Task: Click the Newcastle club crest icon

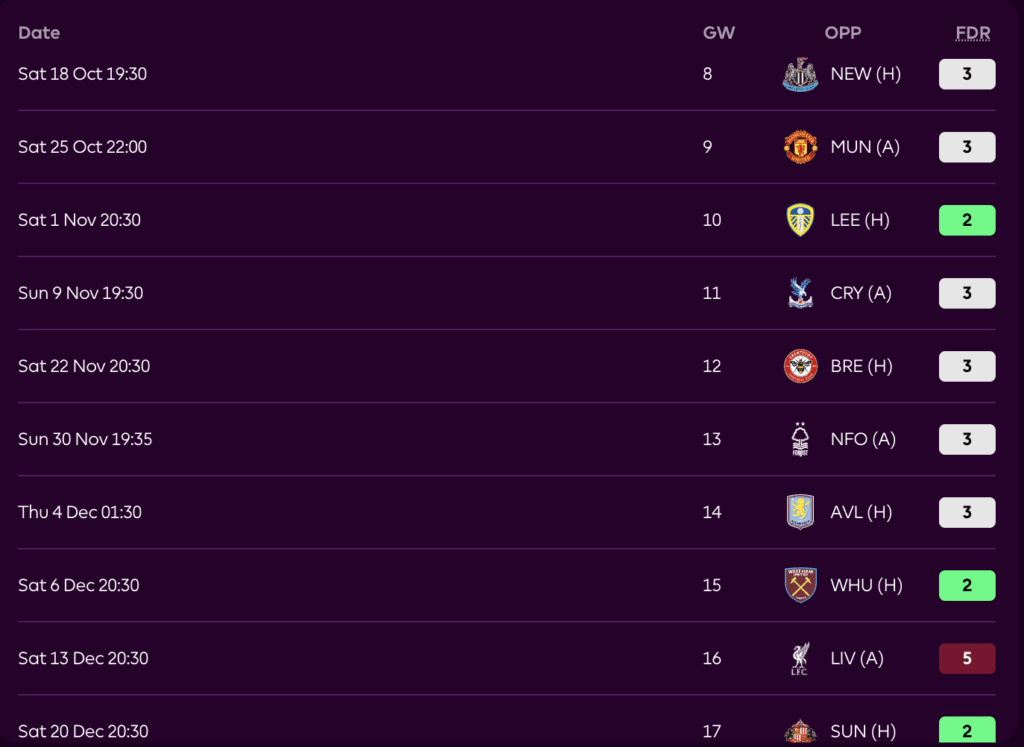Action: click(x=800, y=74)
